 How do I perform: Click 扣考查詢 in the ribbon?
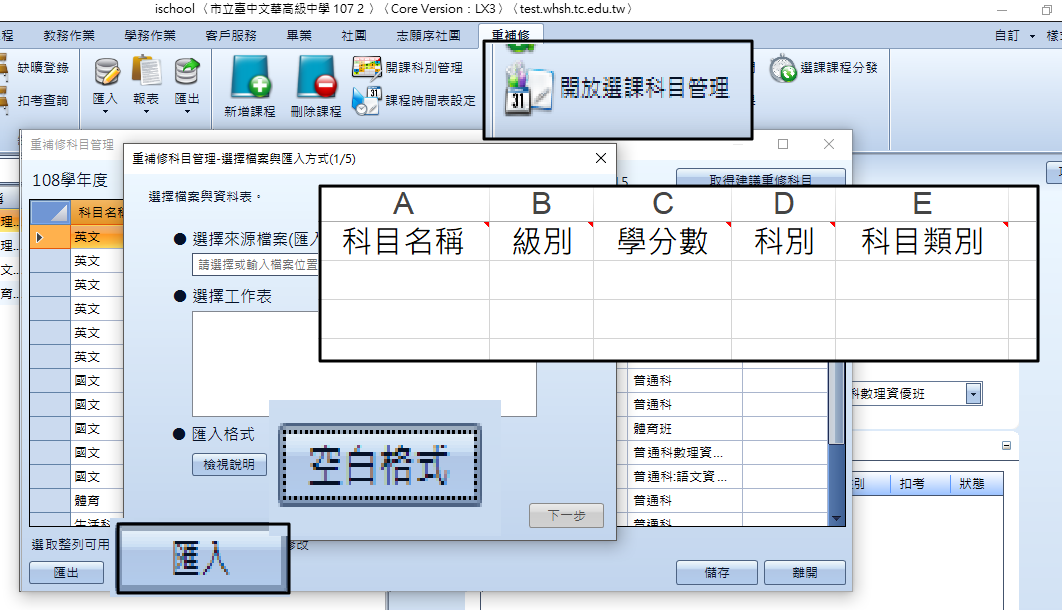[43, 100]
